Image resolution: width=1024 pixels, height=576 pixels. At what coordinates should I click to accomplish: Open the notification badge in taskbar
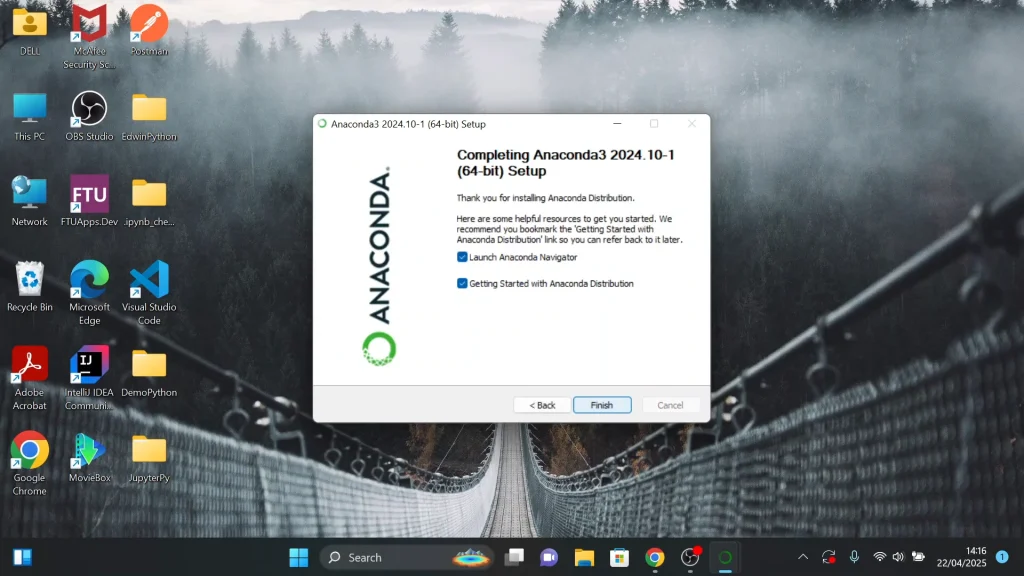click(x=1002, y=557)
